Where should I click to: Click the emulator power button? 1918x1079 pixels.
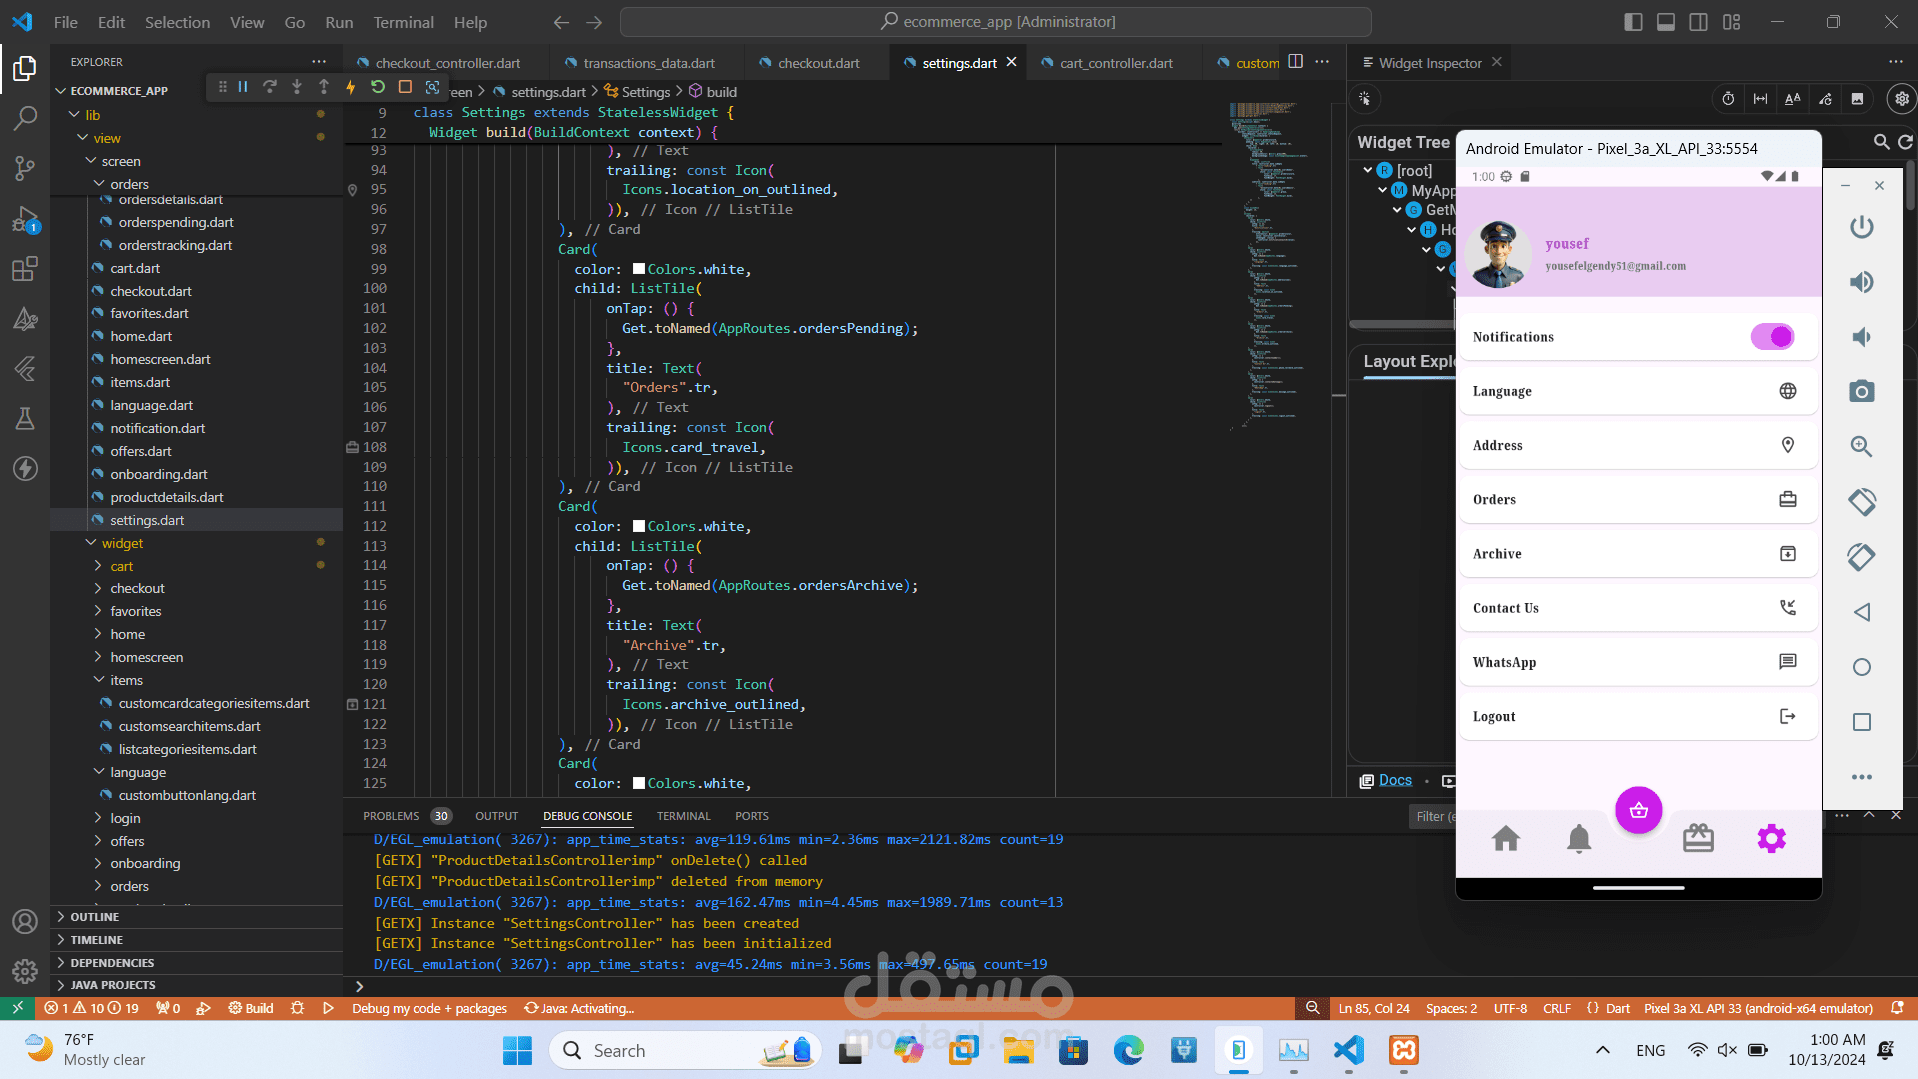(x=1861, y=227)
